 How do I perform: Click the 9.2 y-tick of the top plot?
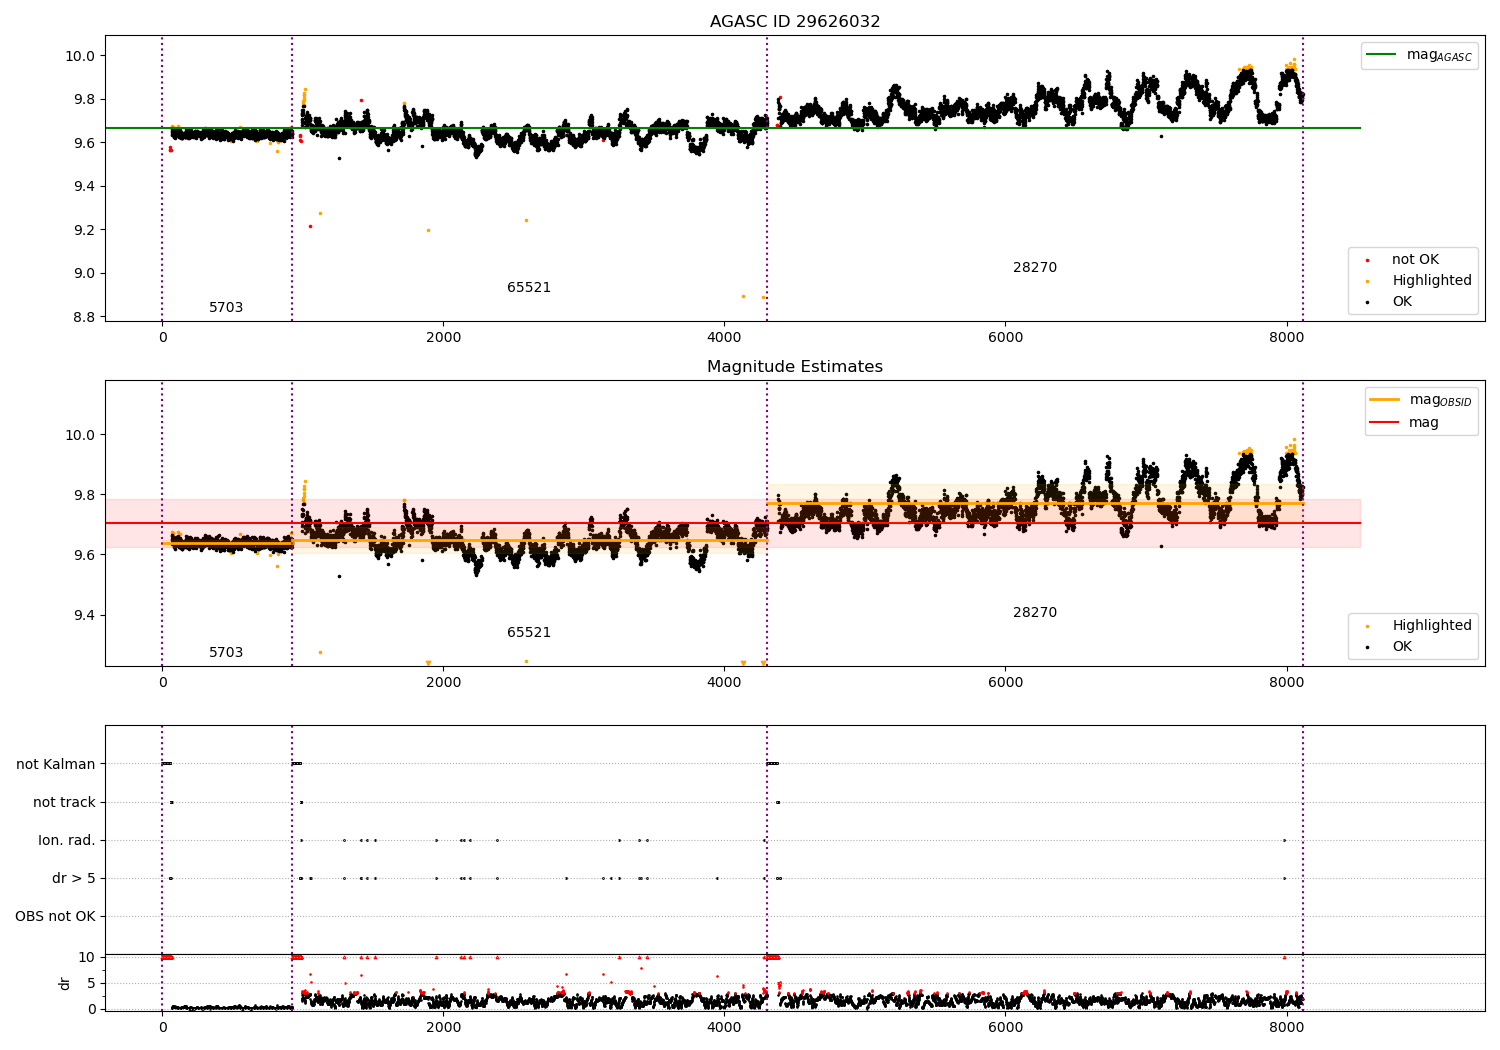point(84,230)
